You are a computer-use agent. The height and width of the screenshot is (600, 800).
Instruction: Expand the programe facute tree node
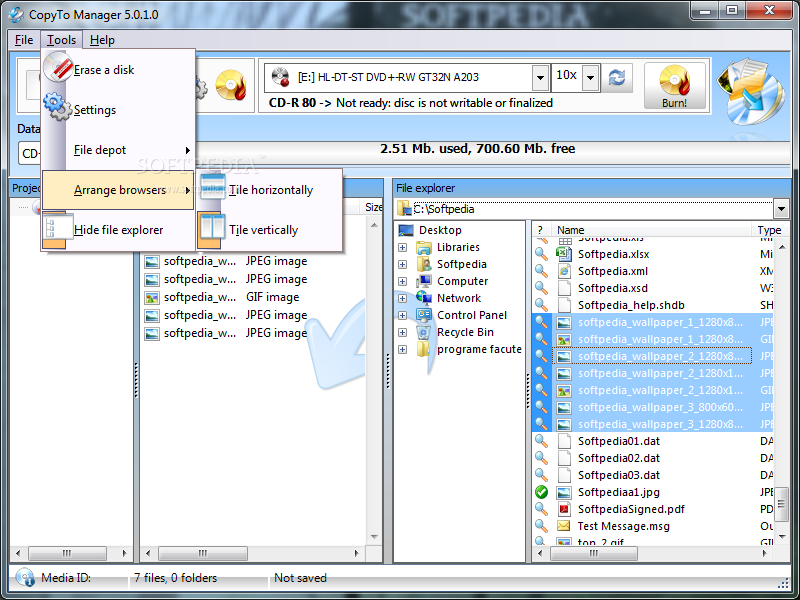click(403, 349)
